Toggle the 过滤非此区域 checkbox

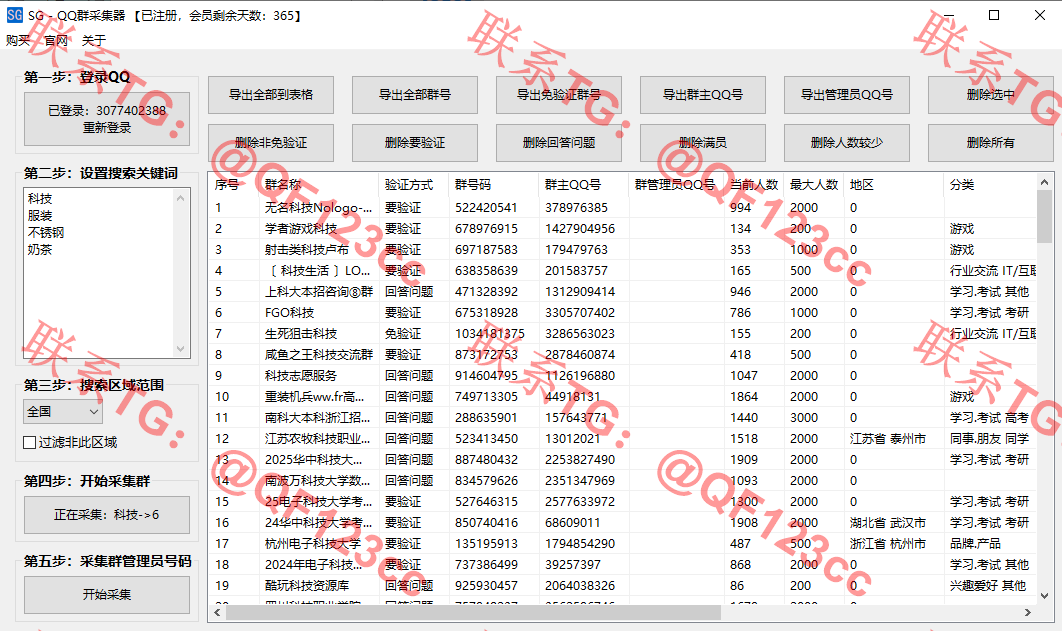(70, 443)
